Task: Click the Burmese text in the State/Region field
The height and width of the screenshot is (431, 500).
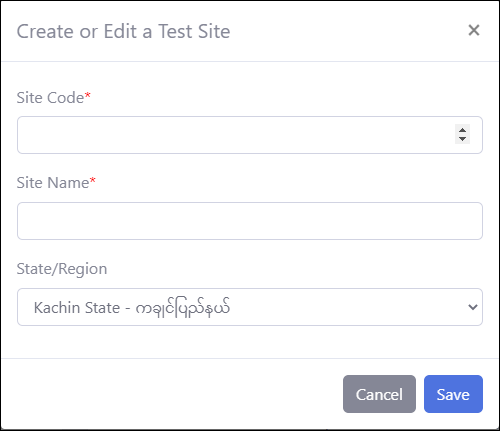Action: coord(183,308)
